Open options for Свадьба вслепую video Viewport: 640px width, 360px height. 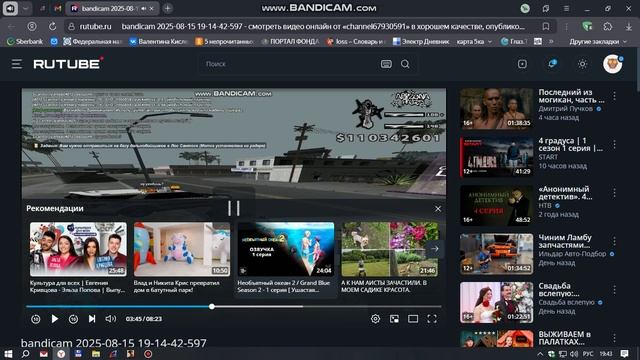point(614,290)
